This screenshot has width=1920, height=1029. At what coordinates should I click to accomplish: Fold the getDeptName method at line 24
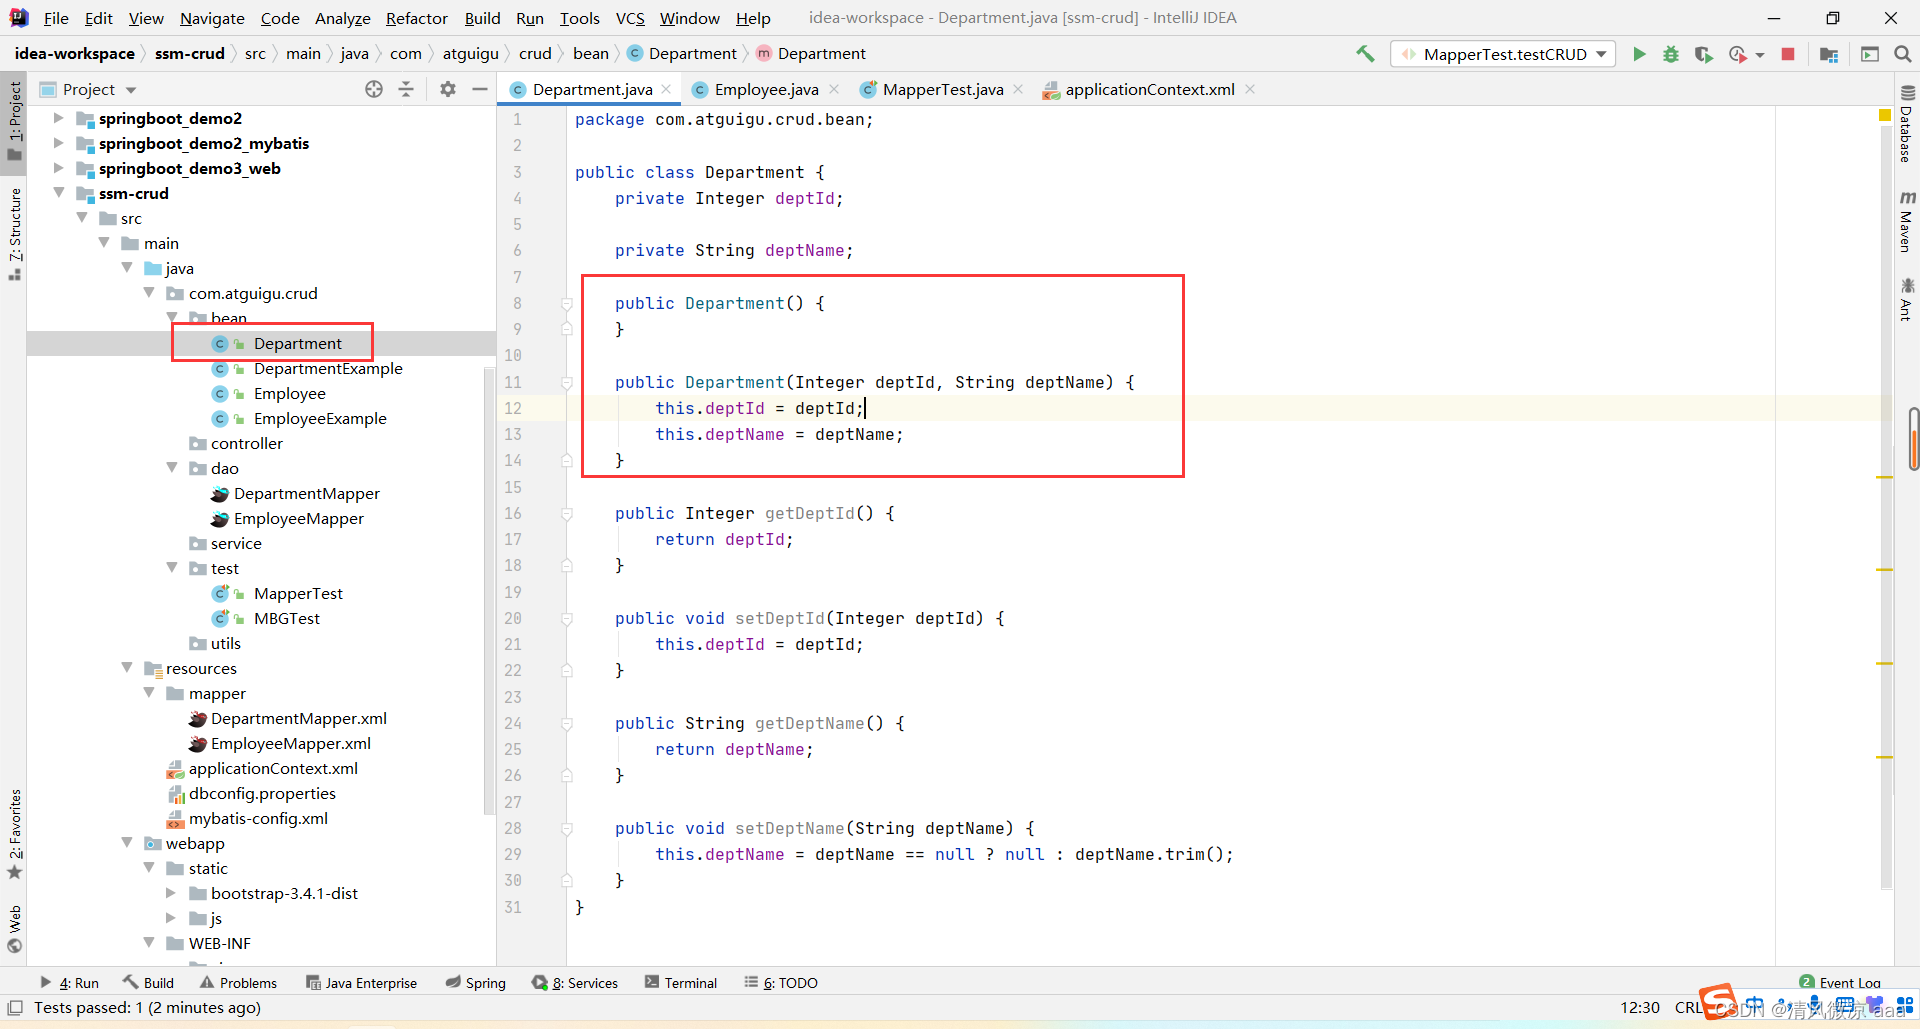click(567, 723)
